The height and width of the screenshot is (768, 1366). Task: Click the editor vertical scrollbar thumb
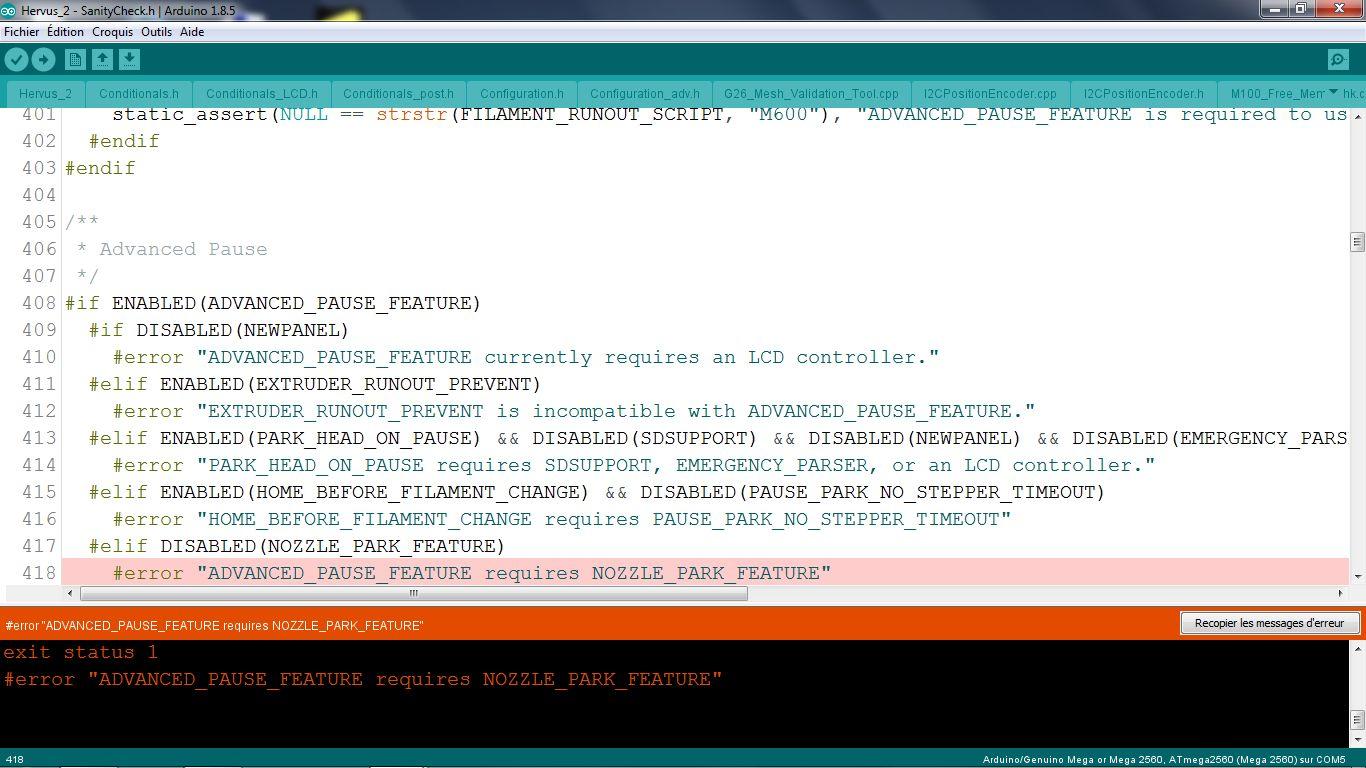[1357, 242]
